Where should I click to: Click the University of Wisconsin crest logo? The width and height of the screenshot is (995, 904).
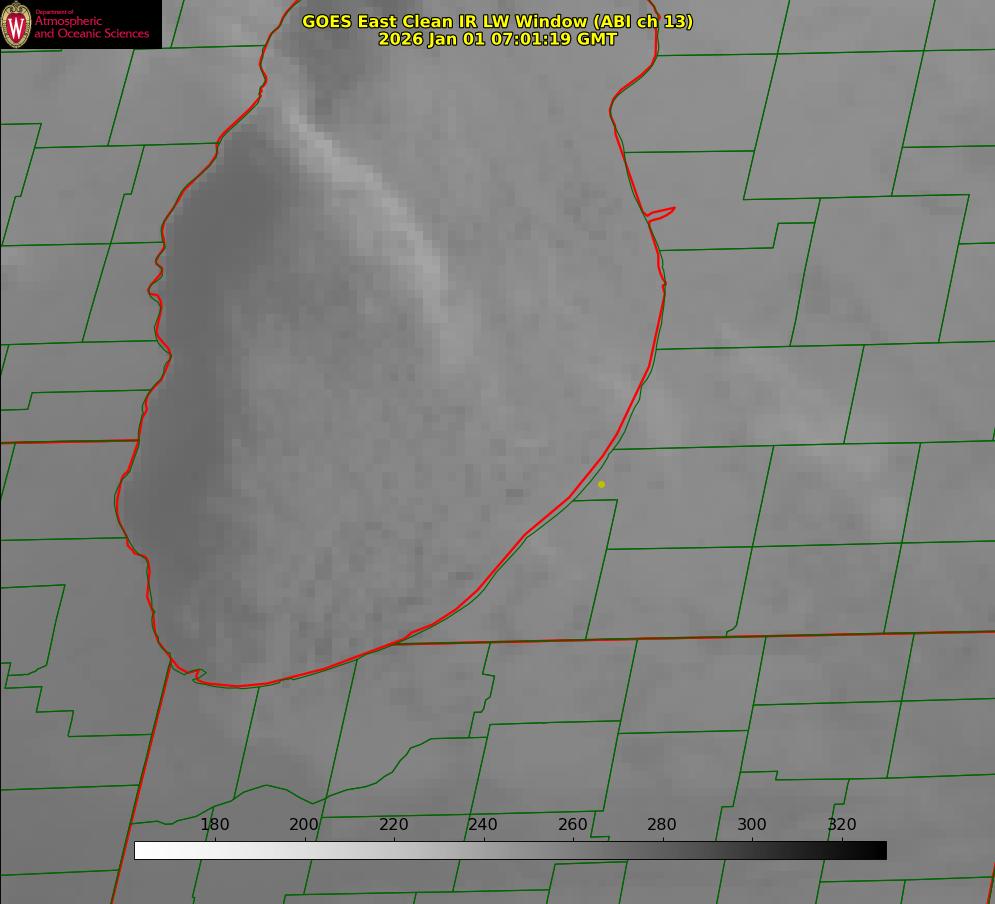coord(16,24)
